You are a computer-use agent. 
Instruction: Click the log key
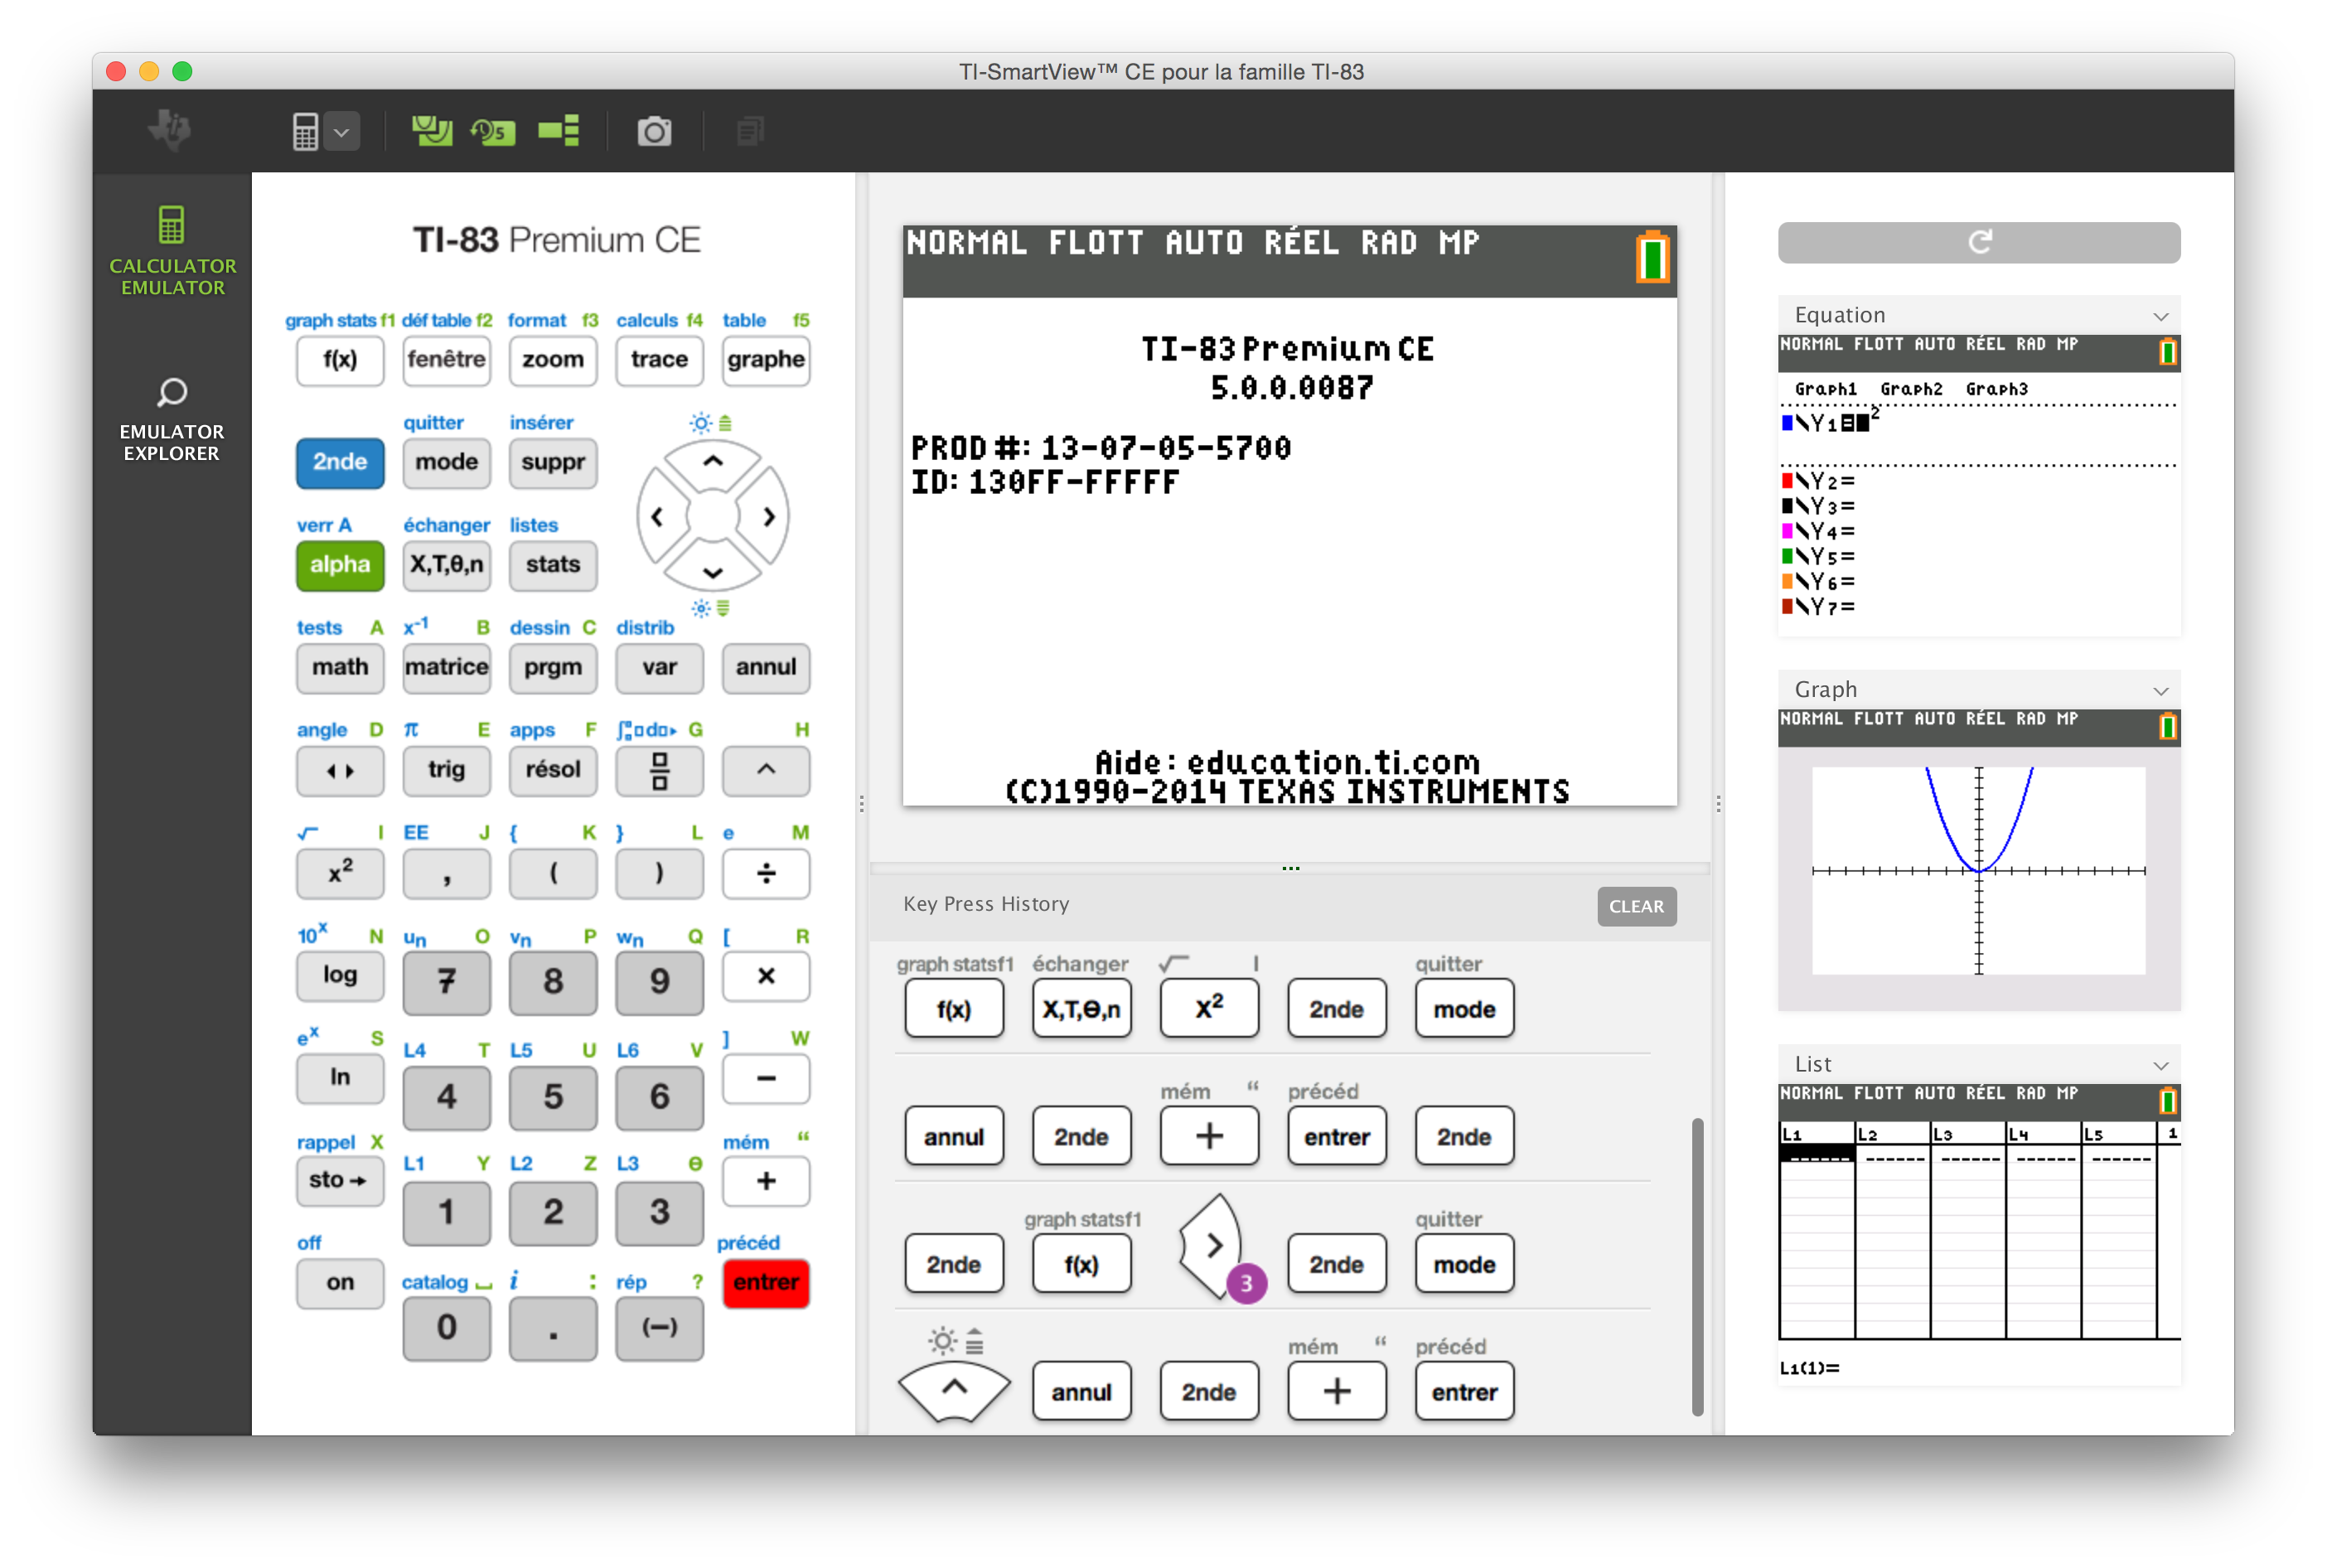point(340,977)
